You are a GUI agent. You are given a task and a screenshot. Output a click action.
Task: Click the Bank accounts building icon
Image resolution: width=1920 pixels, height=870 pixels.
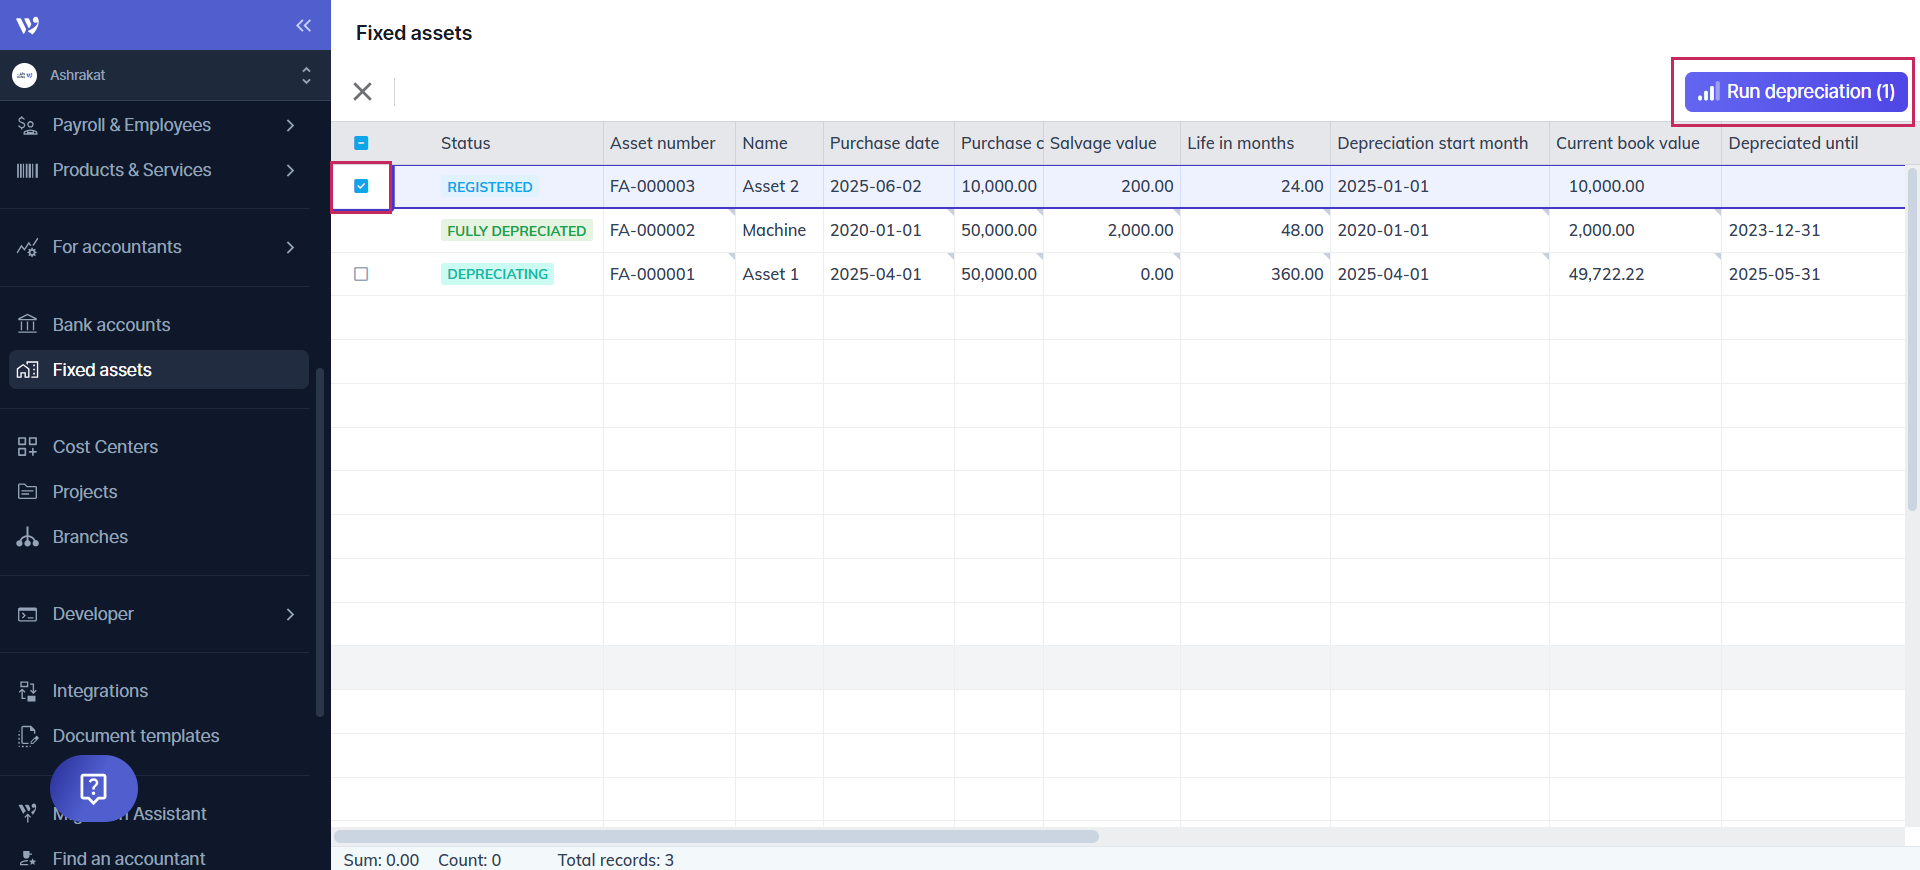pos(27,325)
